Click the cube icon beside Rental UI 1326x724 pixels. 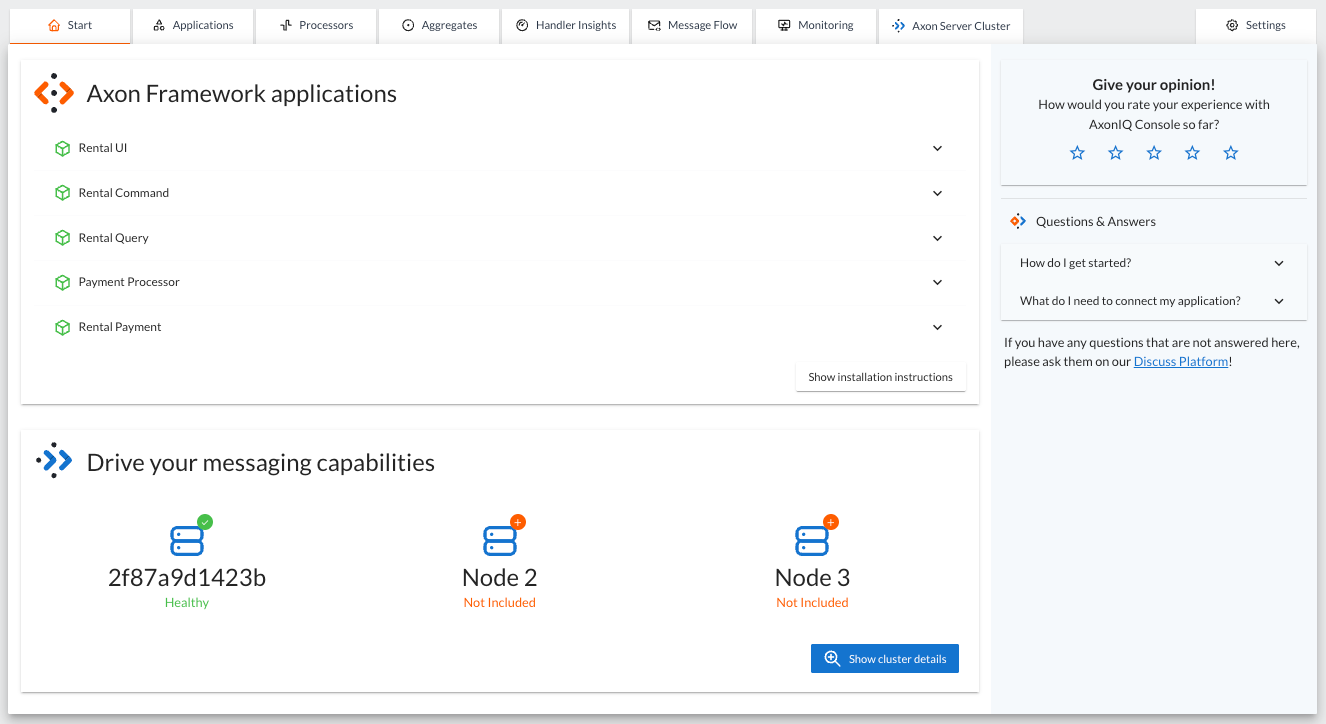[62, 148]
